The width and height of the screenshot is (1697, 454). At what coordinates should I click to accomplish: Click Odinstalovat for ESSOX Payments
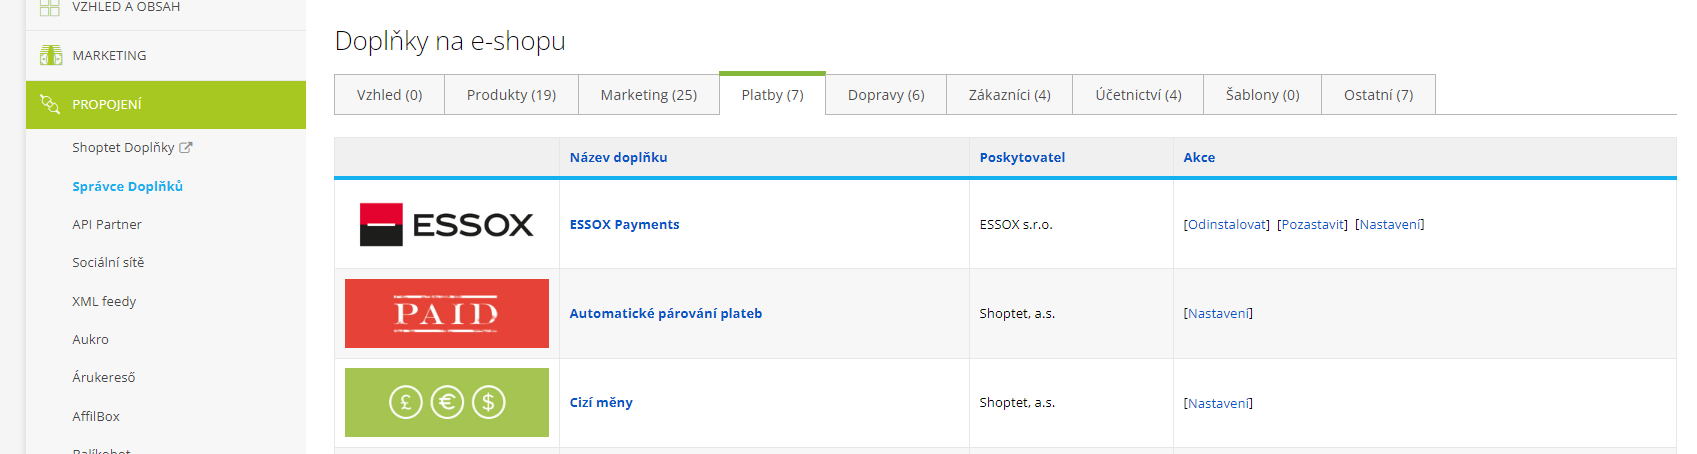pyautogui.click(x=1227, y=224)
